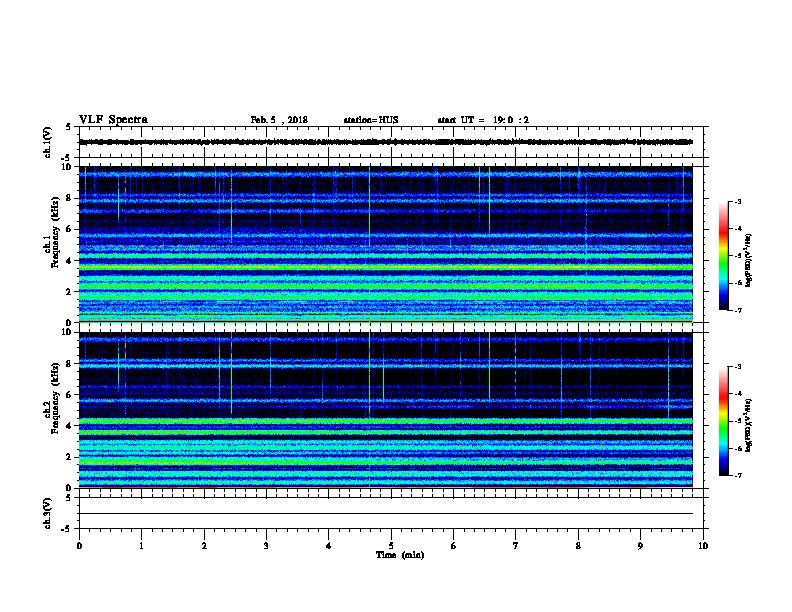Screen dimensions: 792x612
Task: Click the ch.2 frequency axis "4" tick label
Action: click(69, 426)
